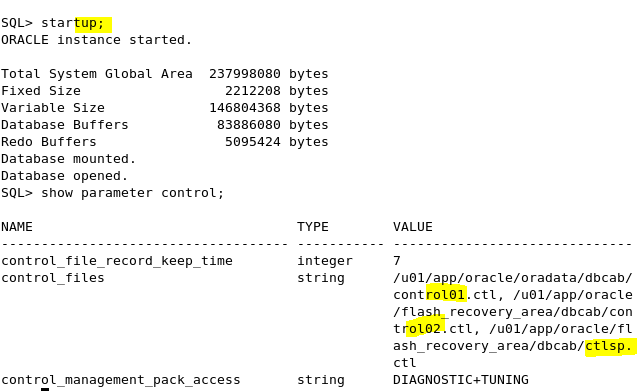This screenshot has height=391, width=637.
Task: Click the control_file_record_keep_time parameter name
Action: coord(117,261)
